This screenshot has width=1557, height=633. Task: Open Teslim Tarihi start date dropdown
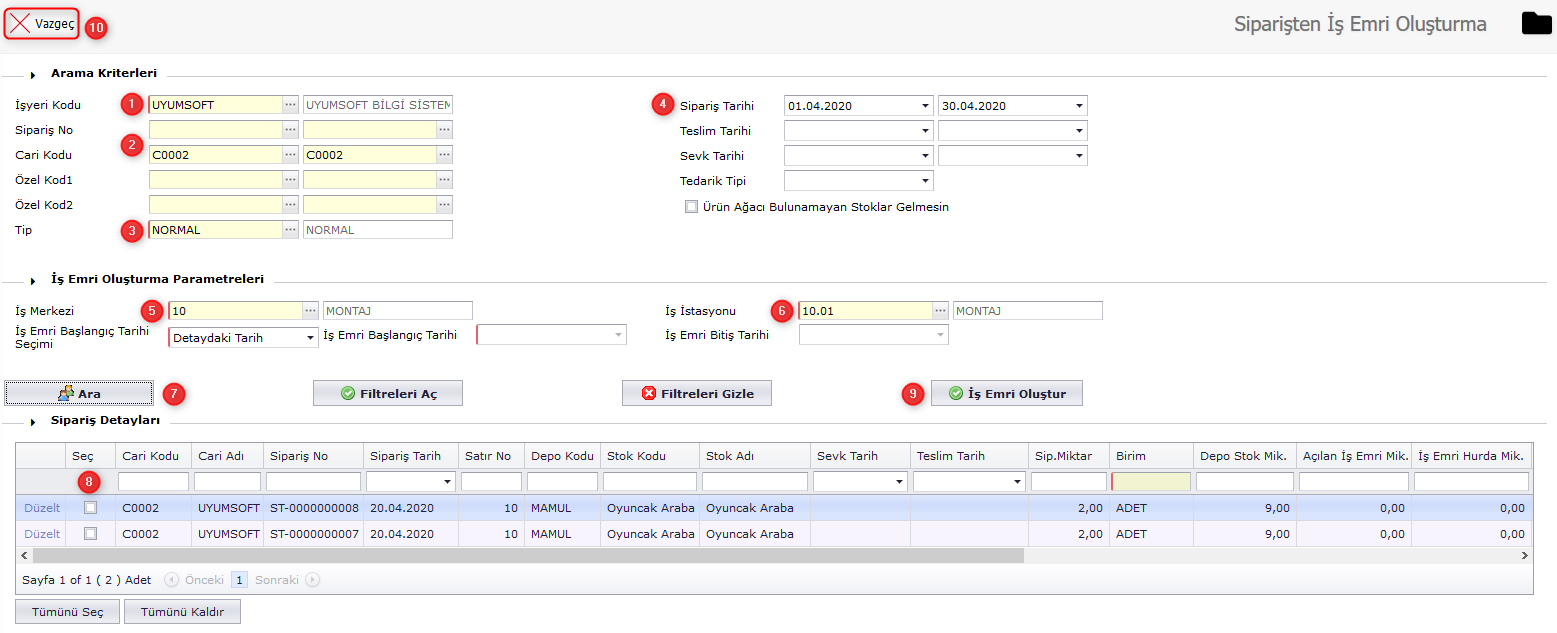925,131
